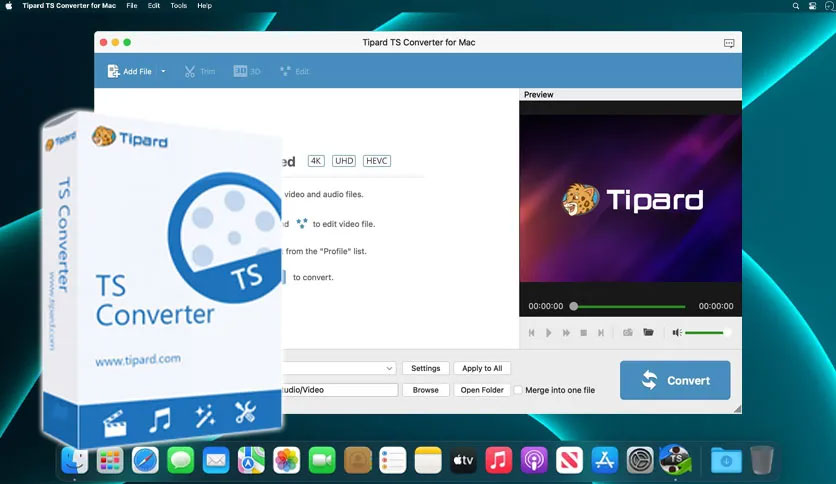Open the Help menu

204,6
